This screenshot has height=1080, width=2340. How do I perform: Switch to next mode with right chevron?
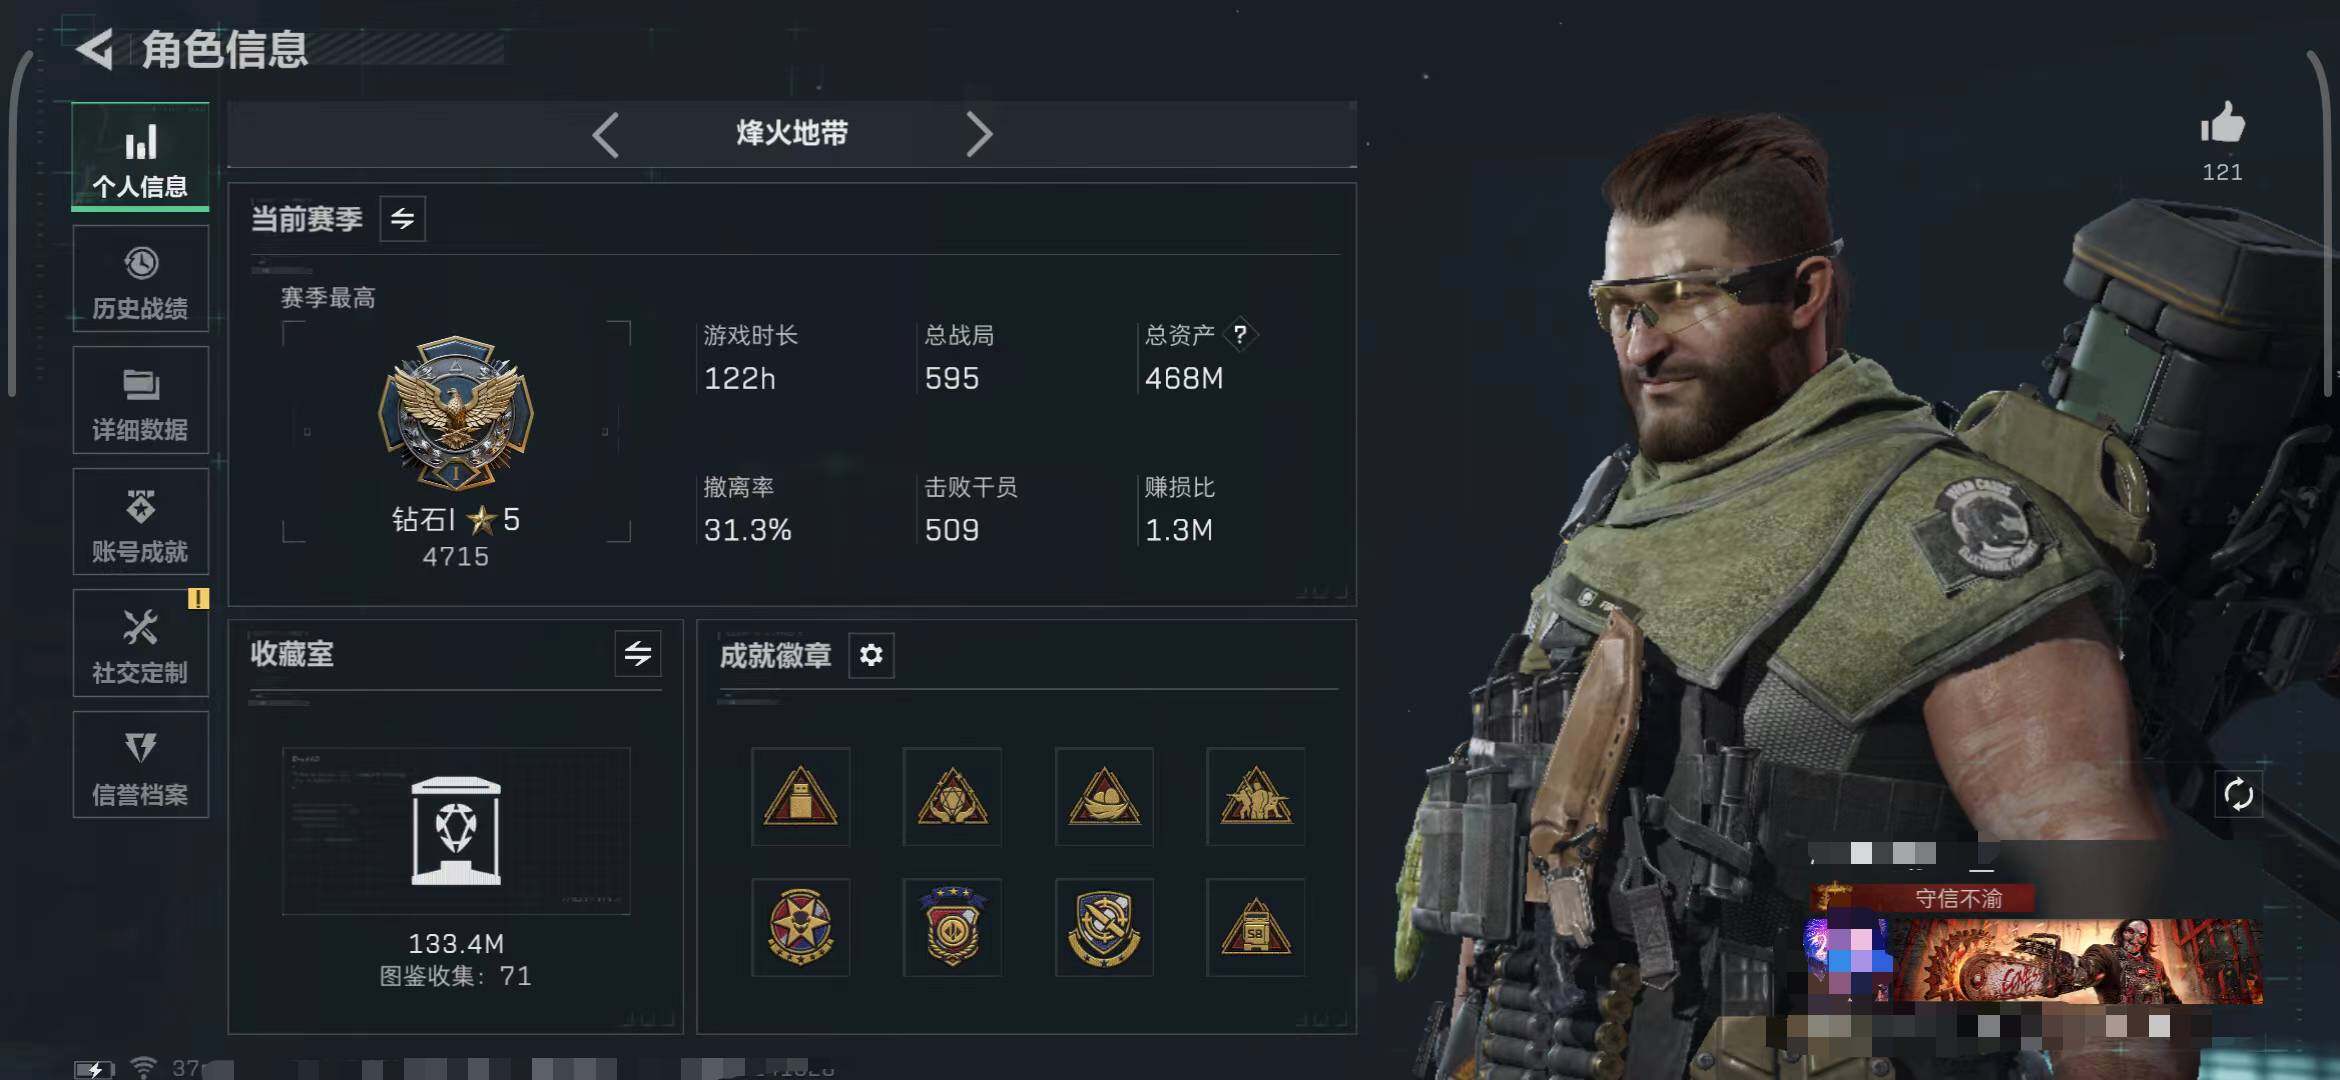tap(979, 134)
